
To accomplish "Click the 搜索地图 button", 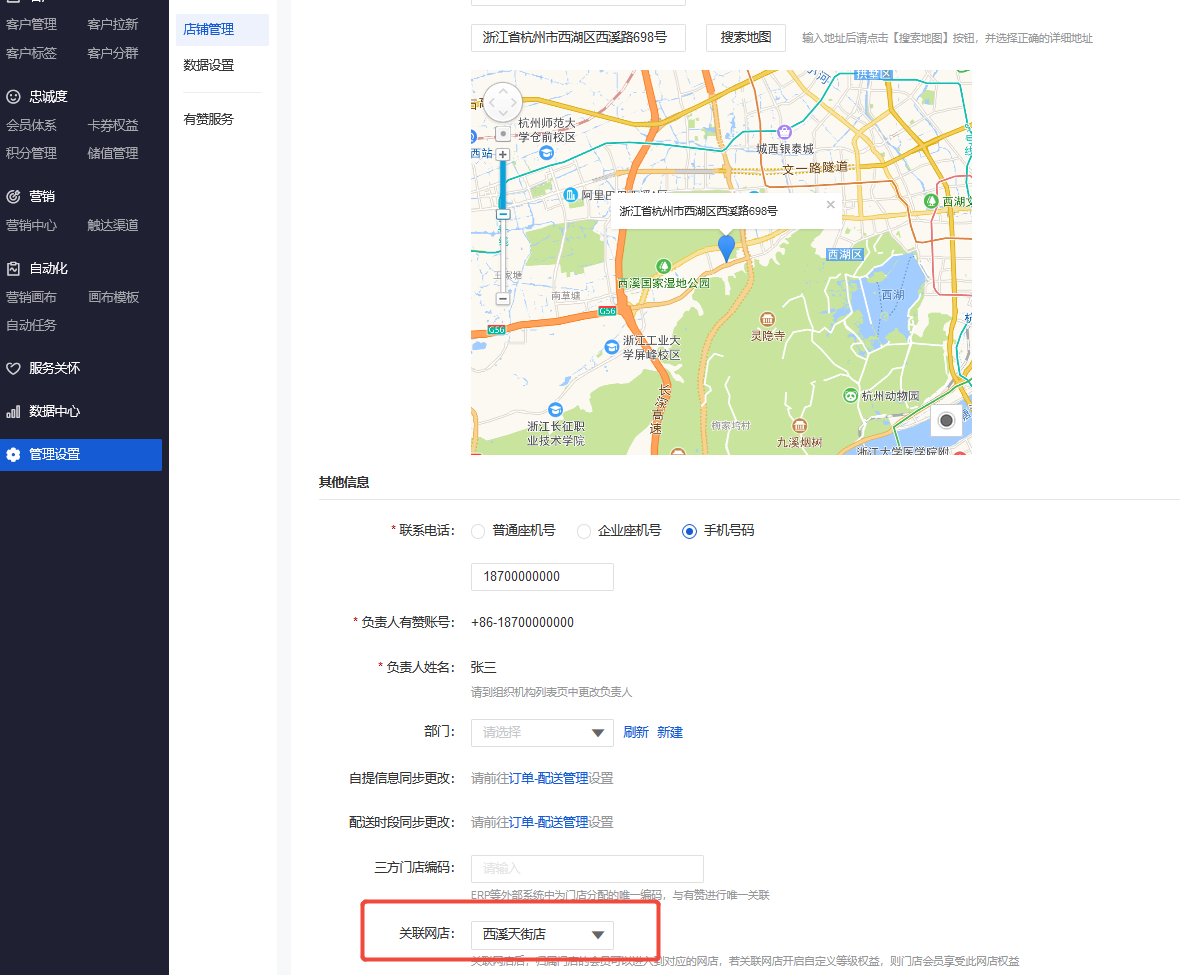I will pos(746,38).
